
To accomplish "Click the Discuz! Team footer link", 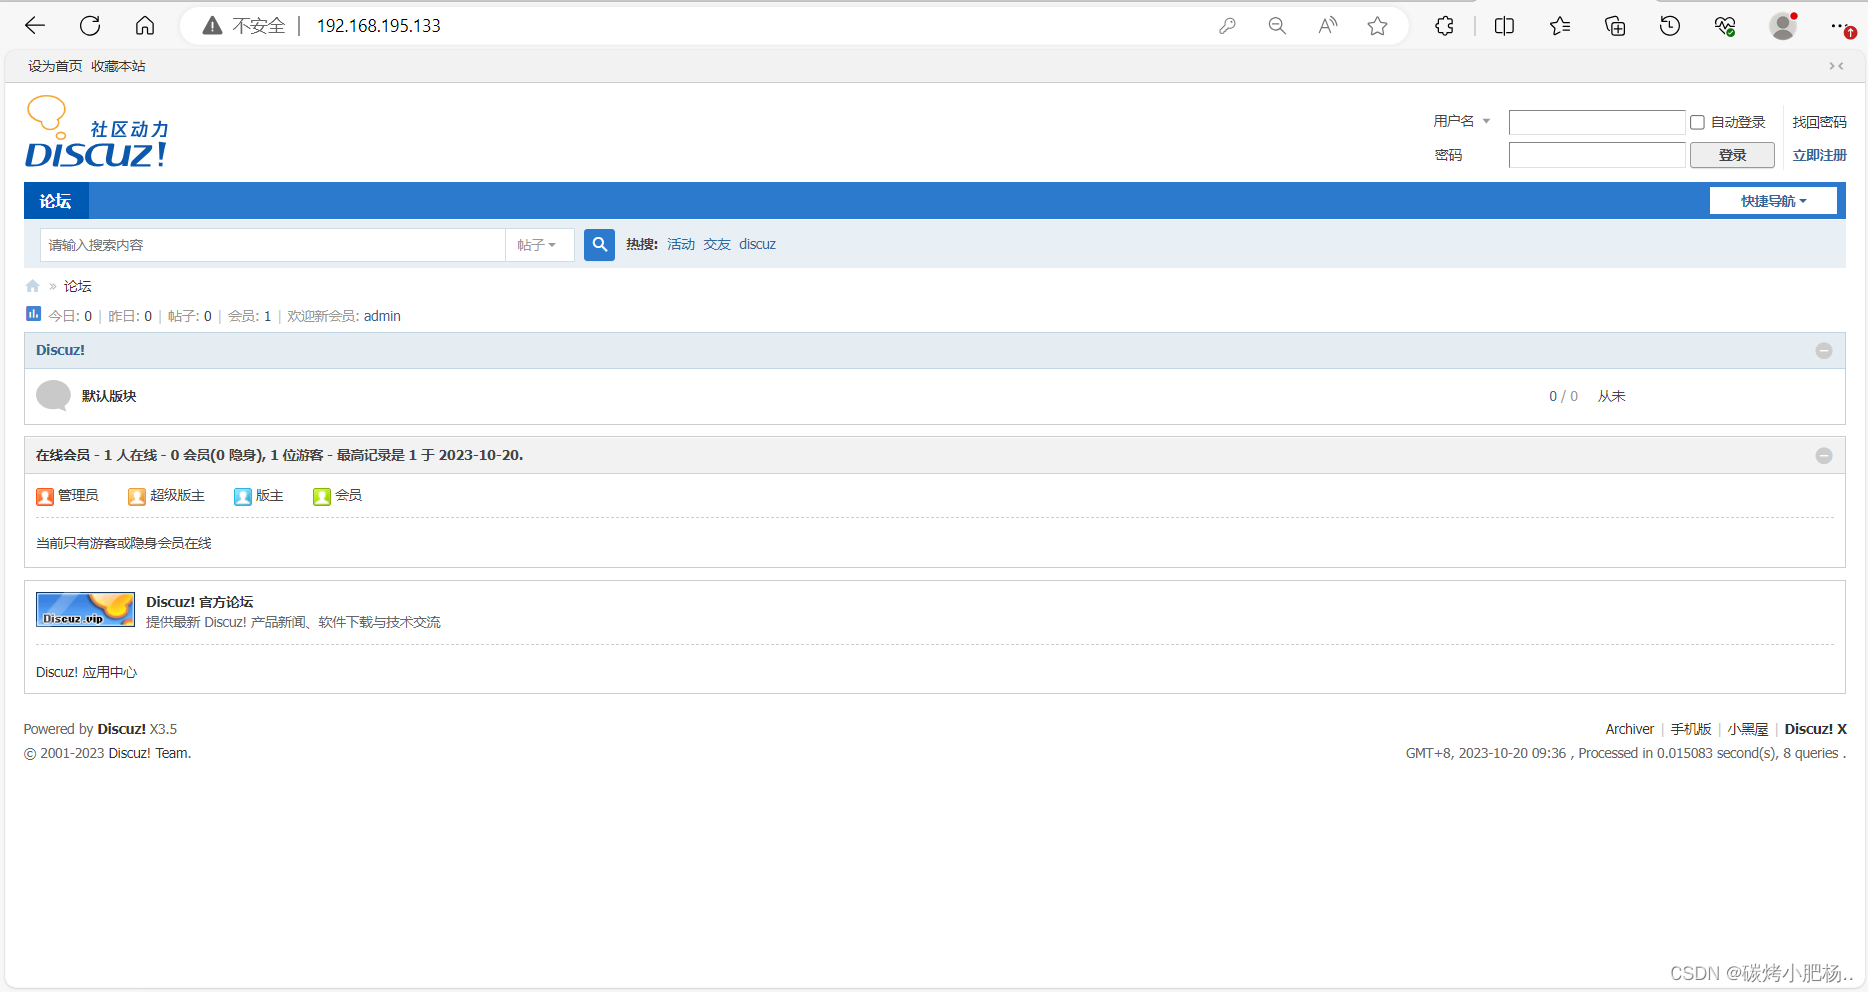I will click(x=149, y=753).
